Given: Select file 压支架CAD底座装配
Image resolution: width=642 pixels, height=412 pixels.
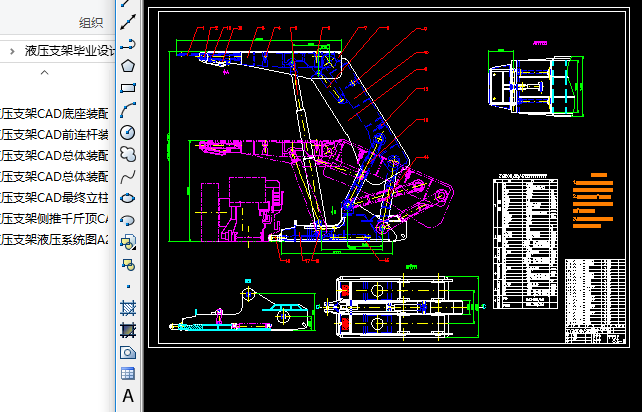Looking at the screenshot, I should [54, 113].
